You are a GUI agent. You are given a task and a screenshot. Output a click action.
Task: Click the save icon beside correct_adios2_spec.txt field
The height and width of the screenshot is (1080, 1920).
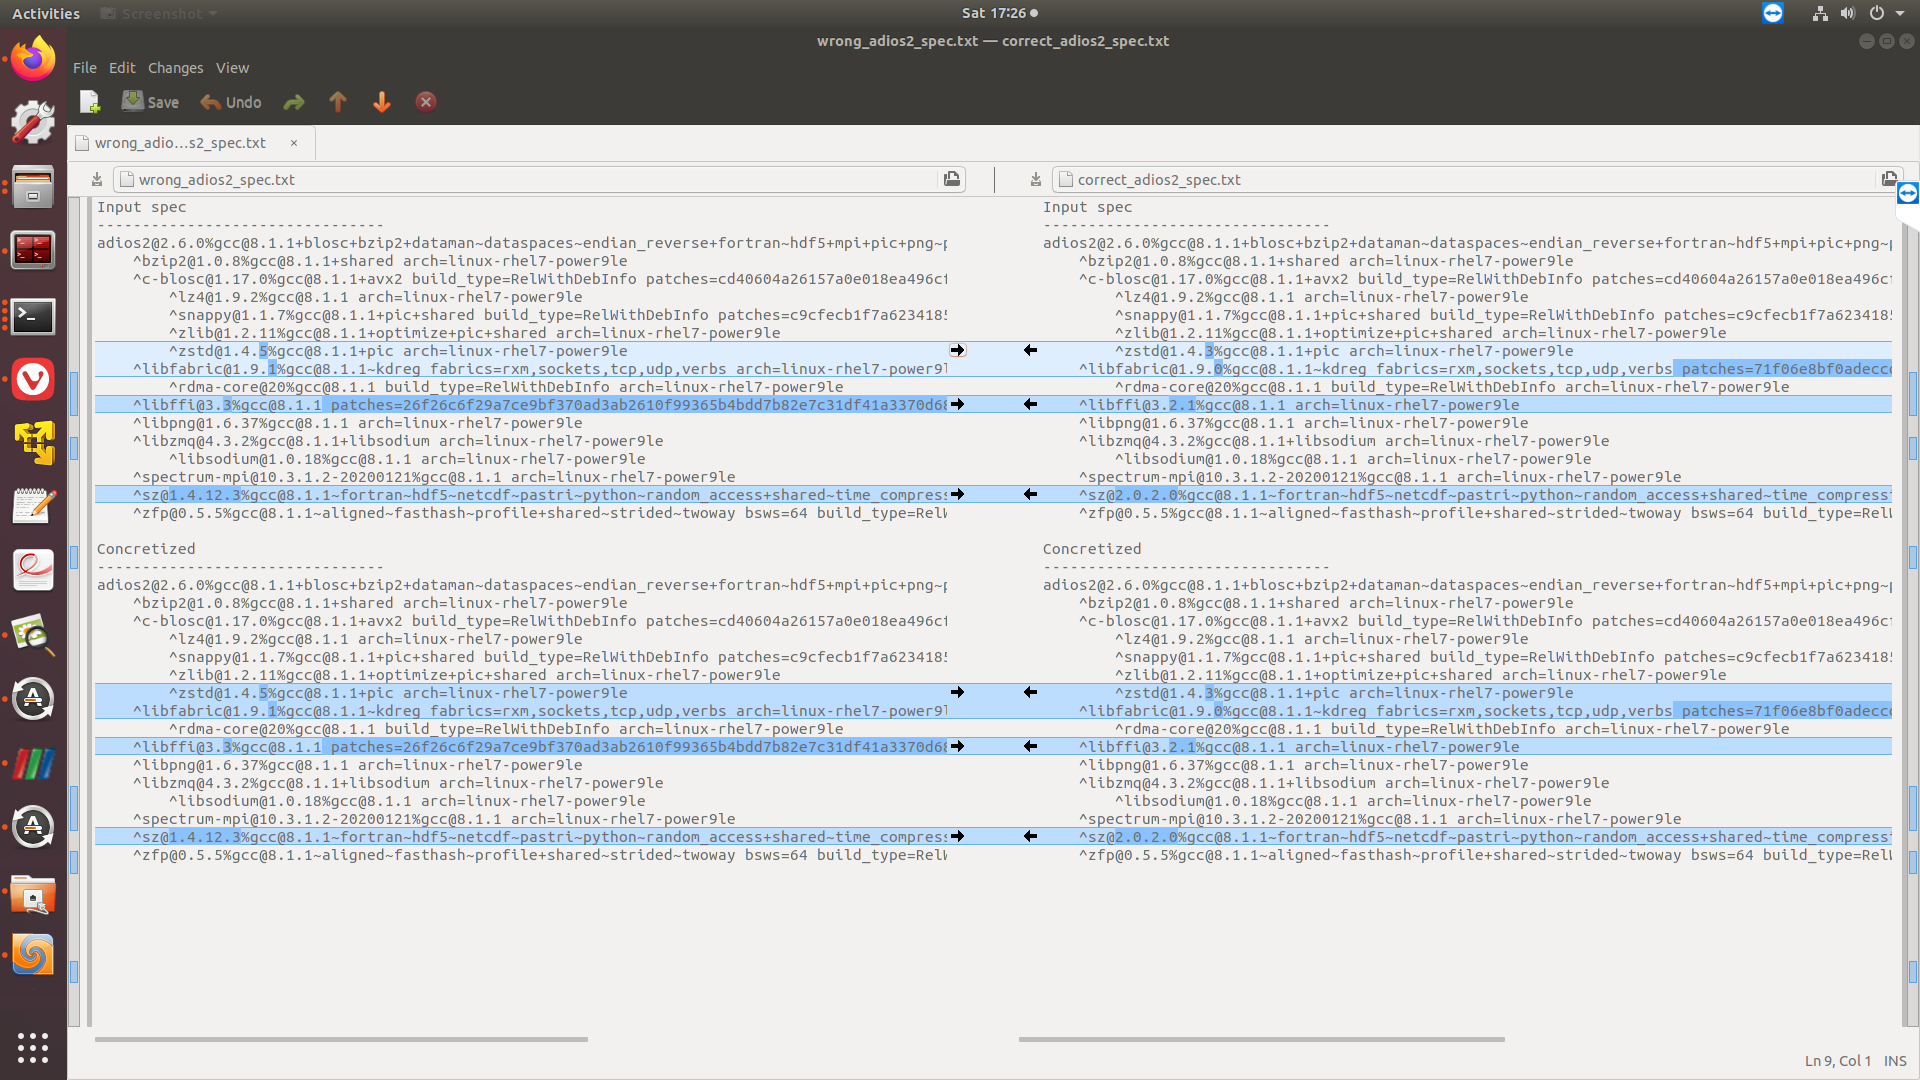tap(1035, 179)
